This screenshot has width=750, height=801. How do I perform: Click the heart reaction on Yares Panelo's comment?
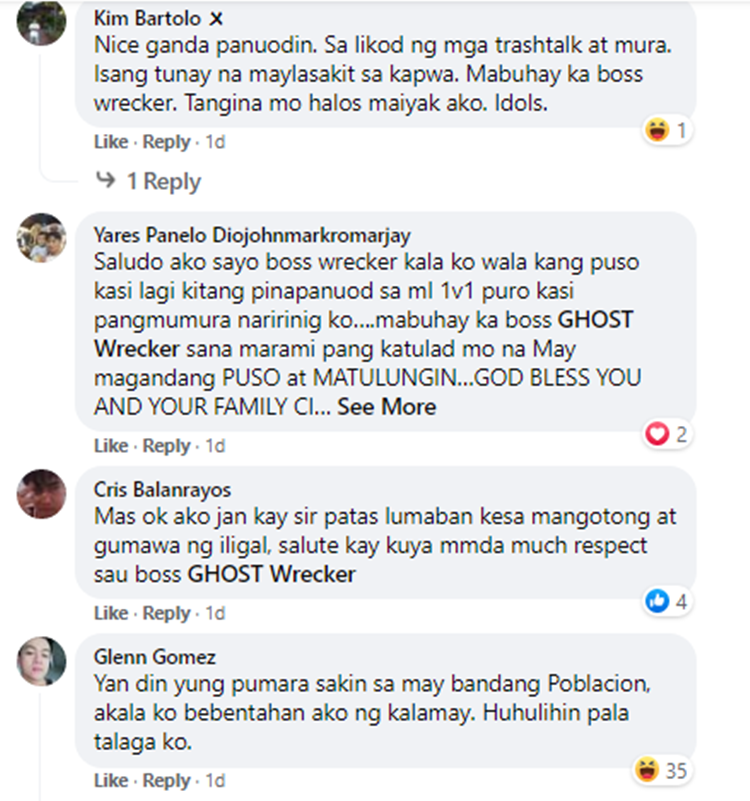point(657,434)
